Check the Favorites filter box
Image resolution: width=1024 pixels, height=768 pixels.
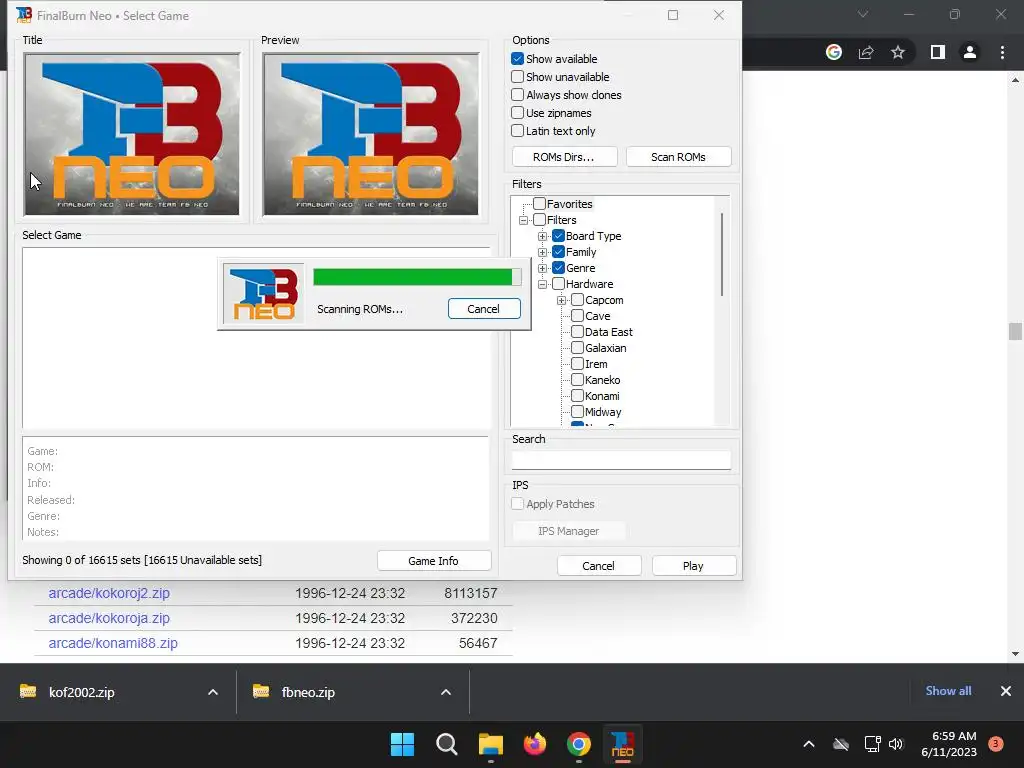539,204
